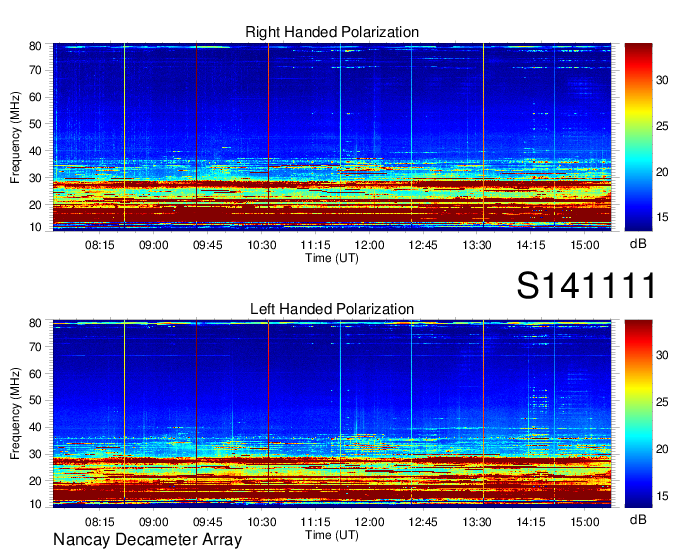This screenshot has width=680, height=552.
Task: Click the "70" frequency tick of the Left Handed plot
Action: tap(35, 347)
